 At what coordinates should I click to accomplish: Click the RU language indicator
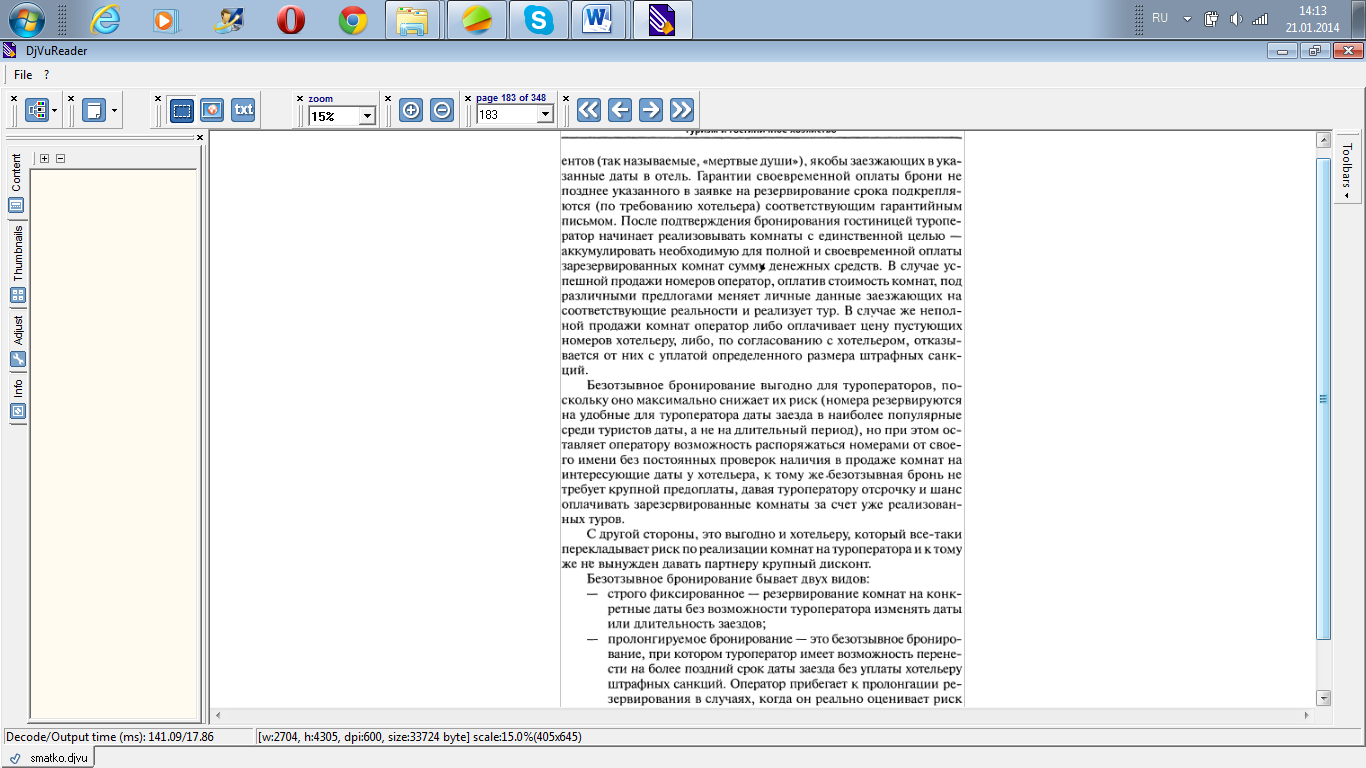point(1160,18)
